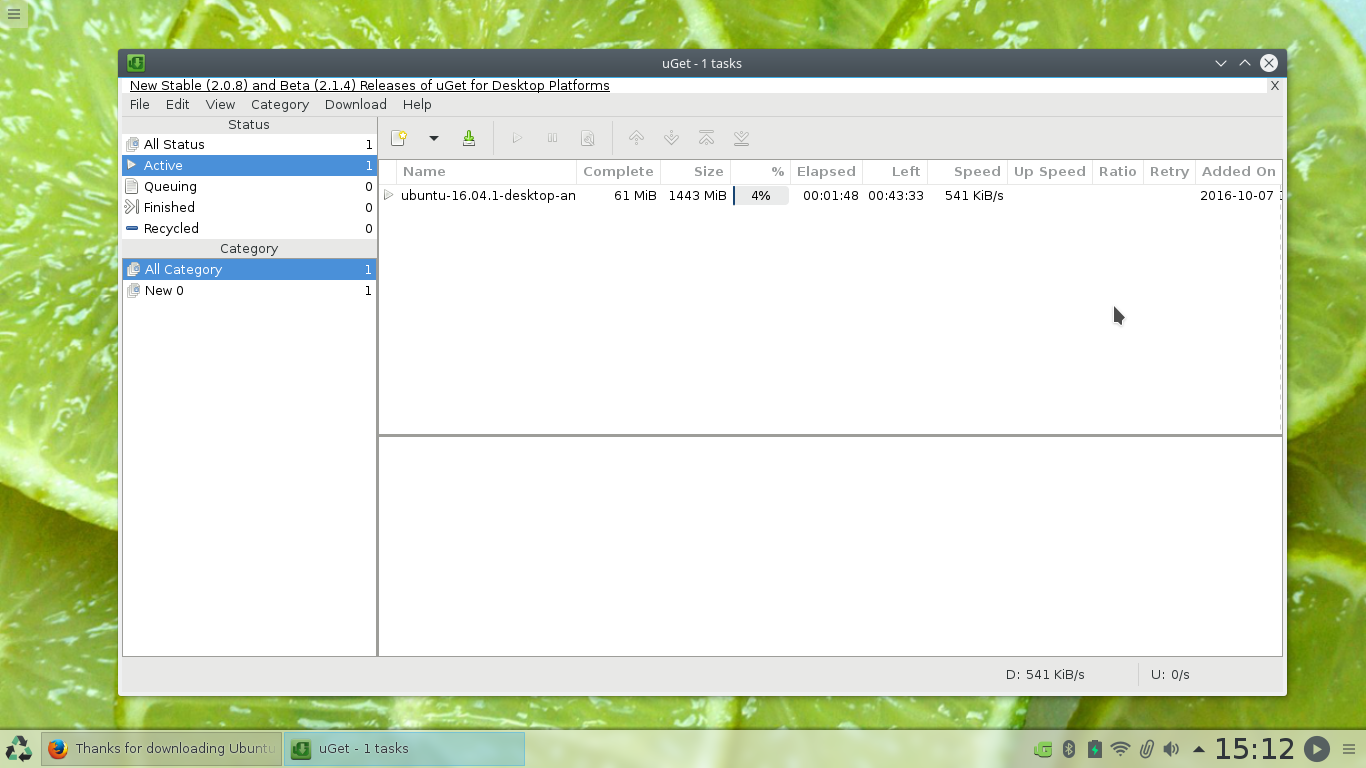
Task: Click the 00:43:33 time left cell
Action: (x=895, y=196)
